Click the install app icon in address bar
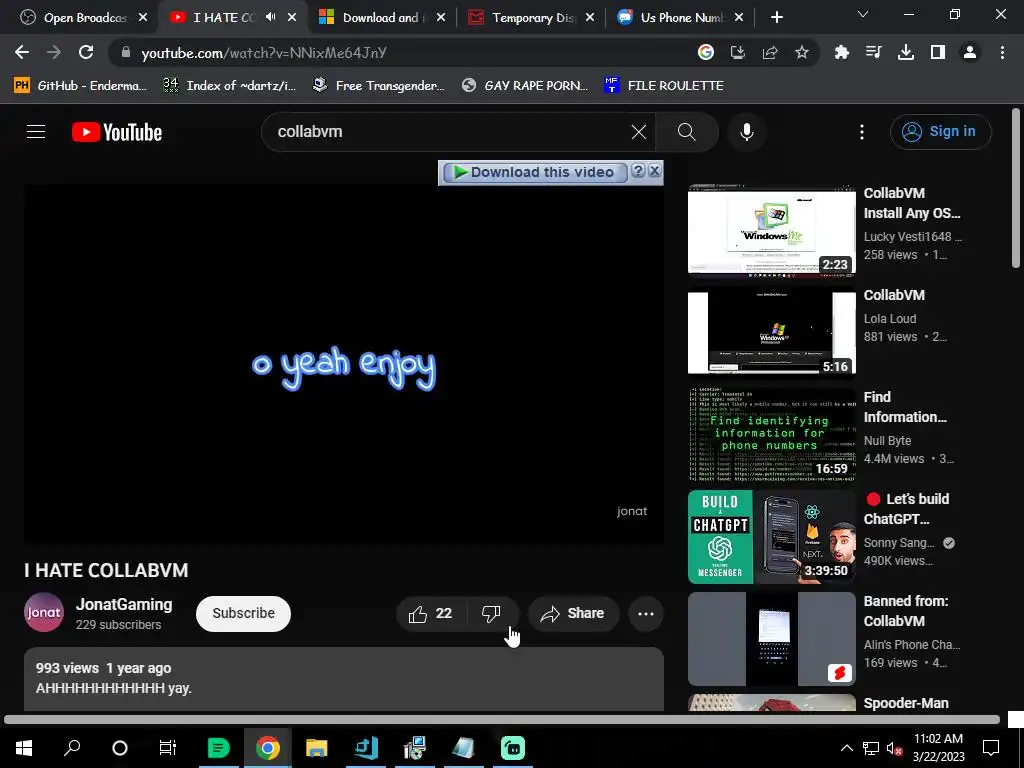The image size is (1024, 768). (737, 52)
